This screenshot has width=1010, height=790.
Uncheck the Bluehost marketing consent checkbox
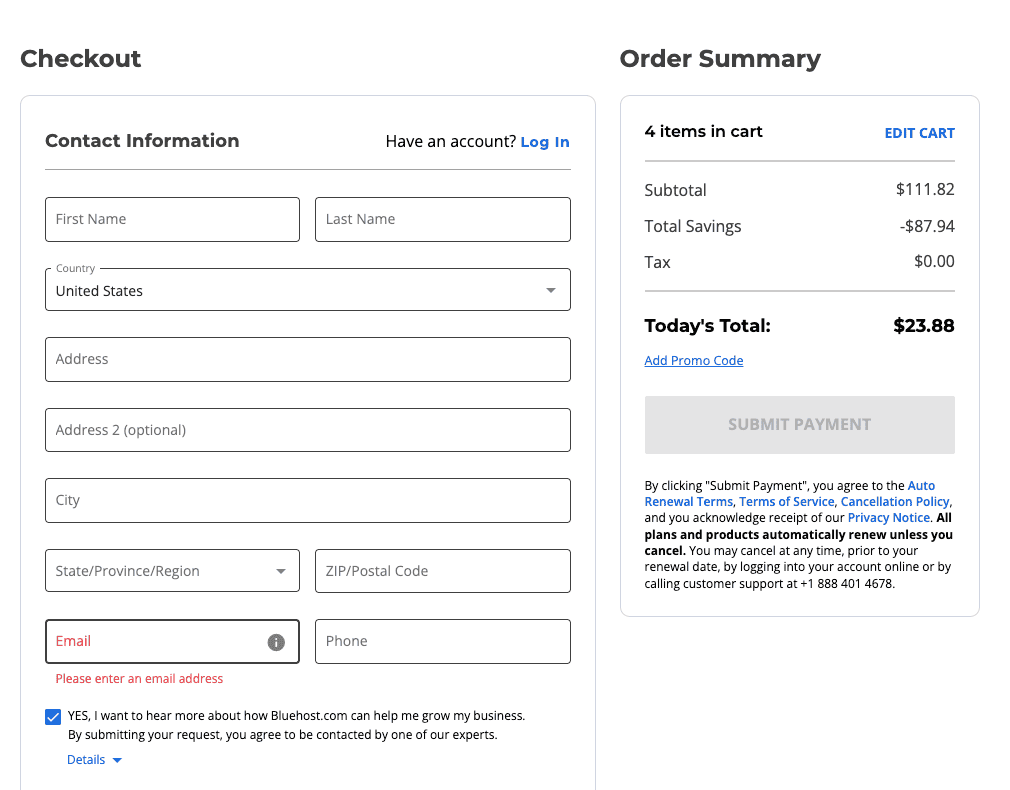[53, 716]
